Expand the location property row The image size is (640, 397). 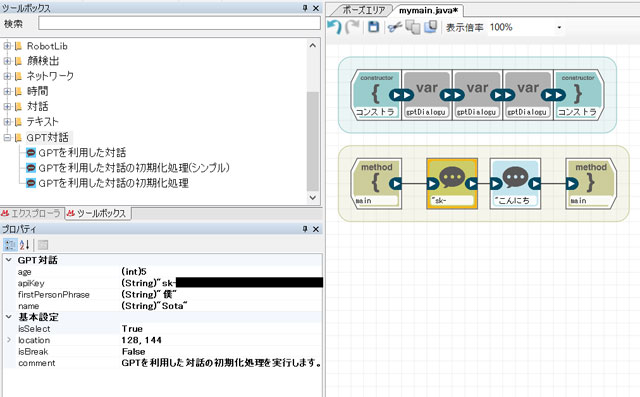9,339
